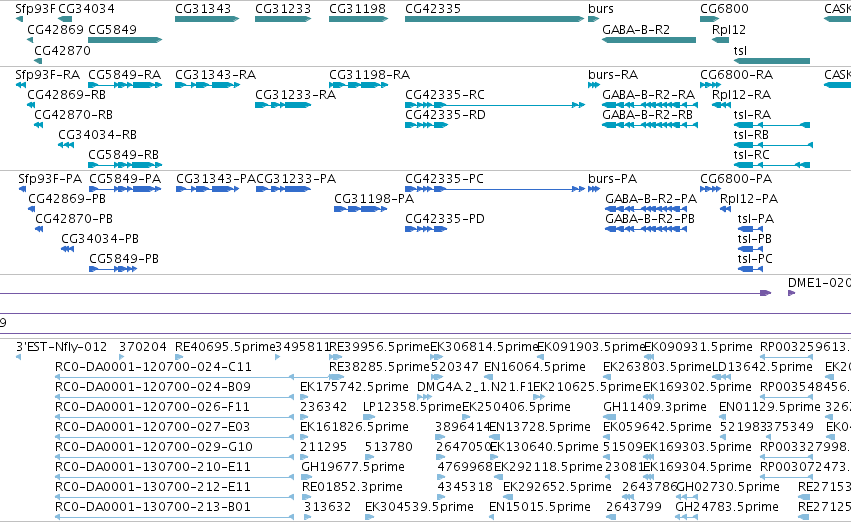The image size is (851, 522).
Task: Select the GABA-B-R2 gene label
Action: pos(636,29)
